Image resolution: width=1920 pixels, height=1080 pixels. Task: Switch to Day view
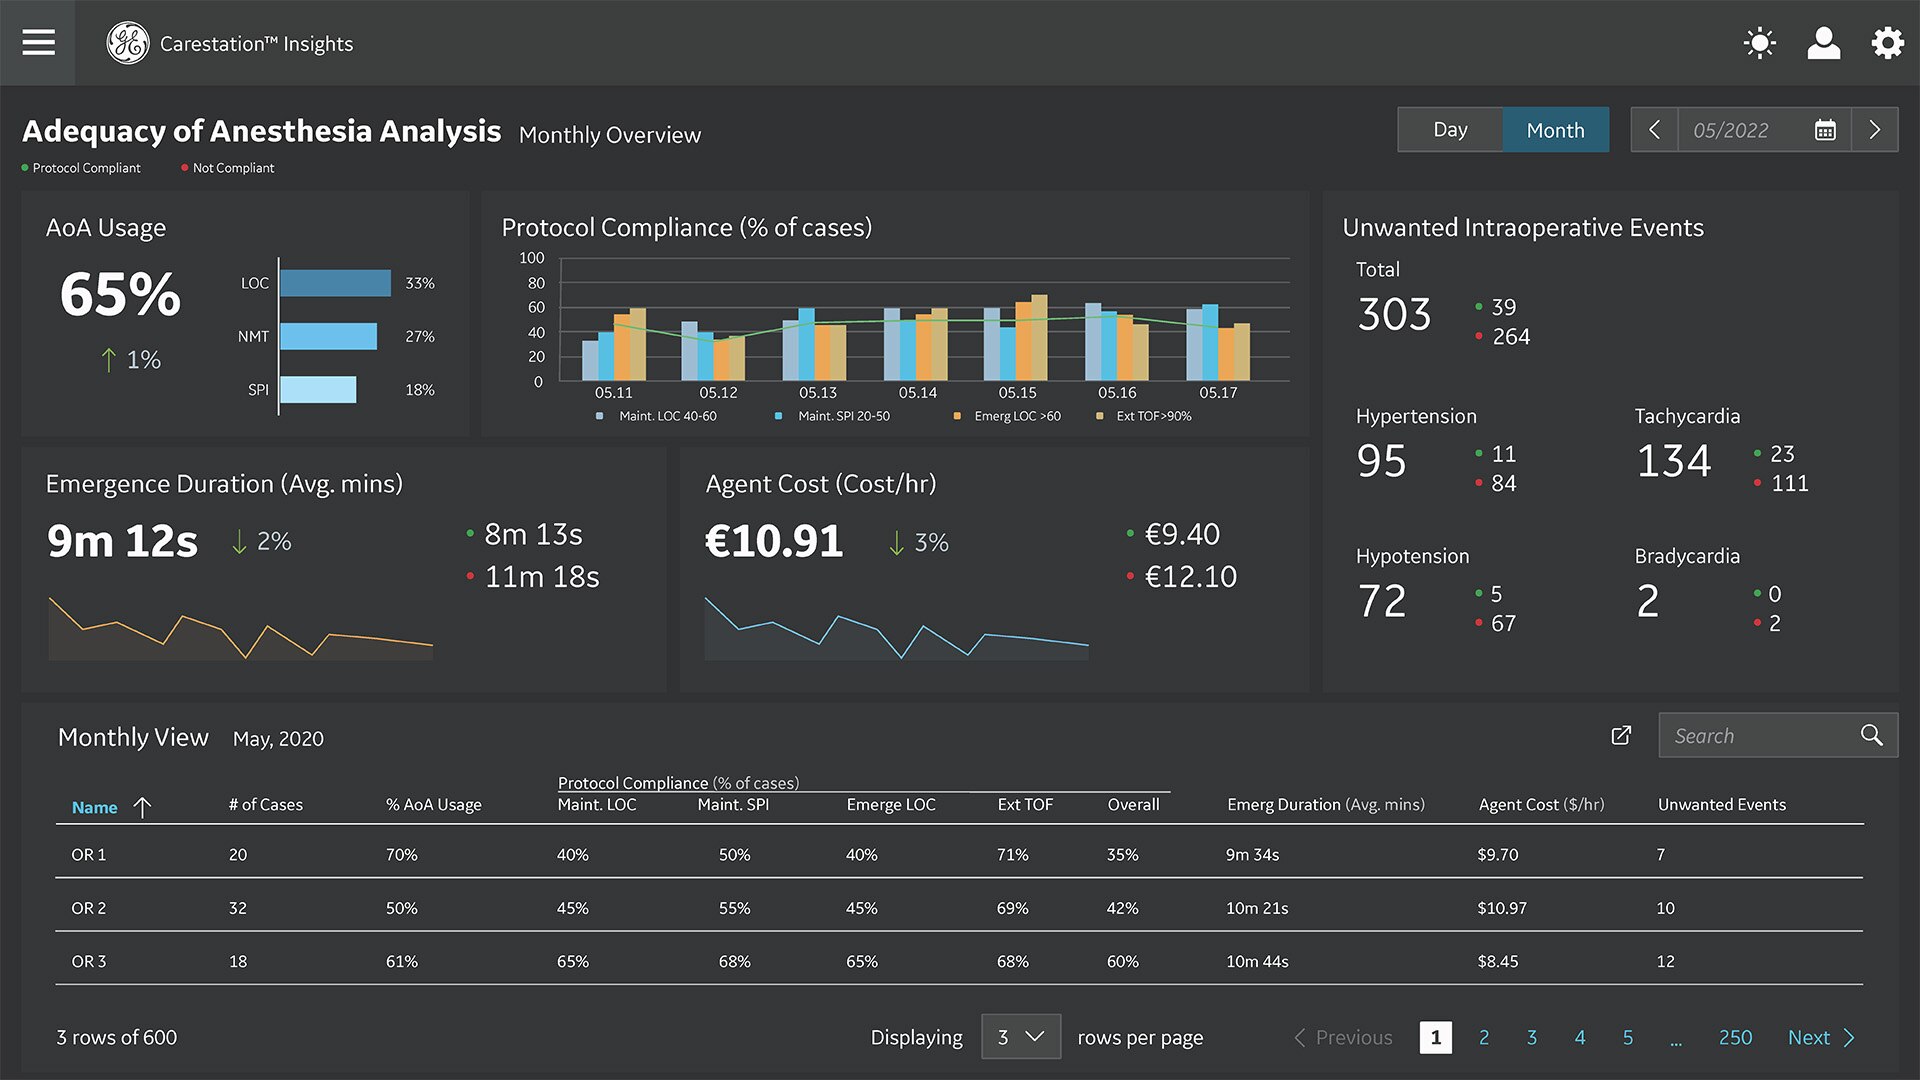(x=1450, y=130)
